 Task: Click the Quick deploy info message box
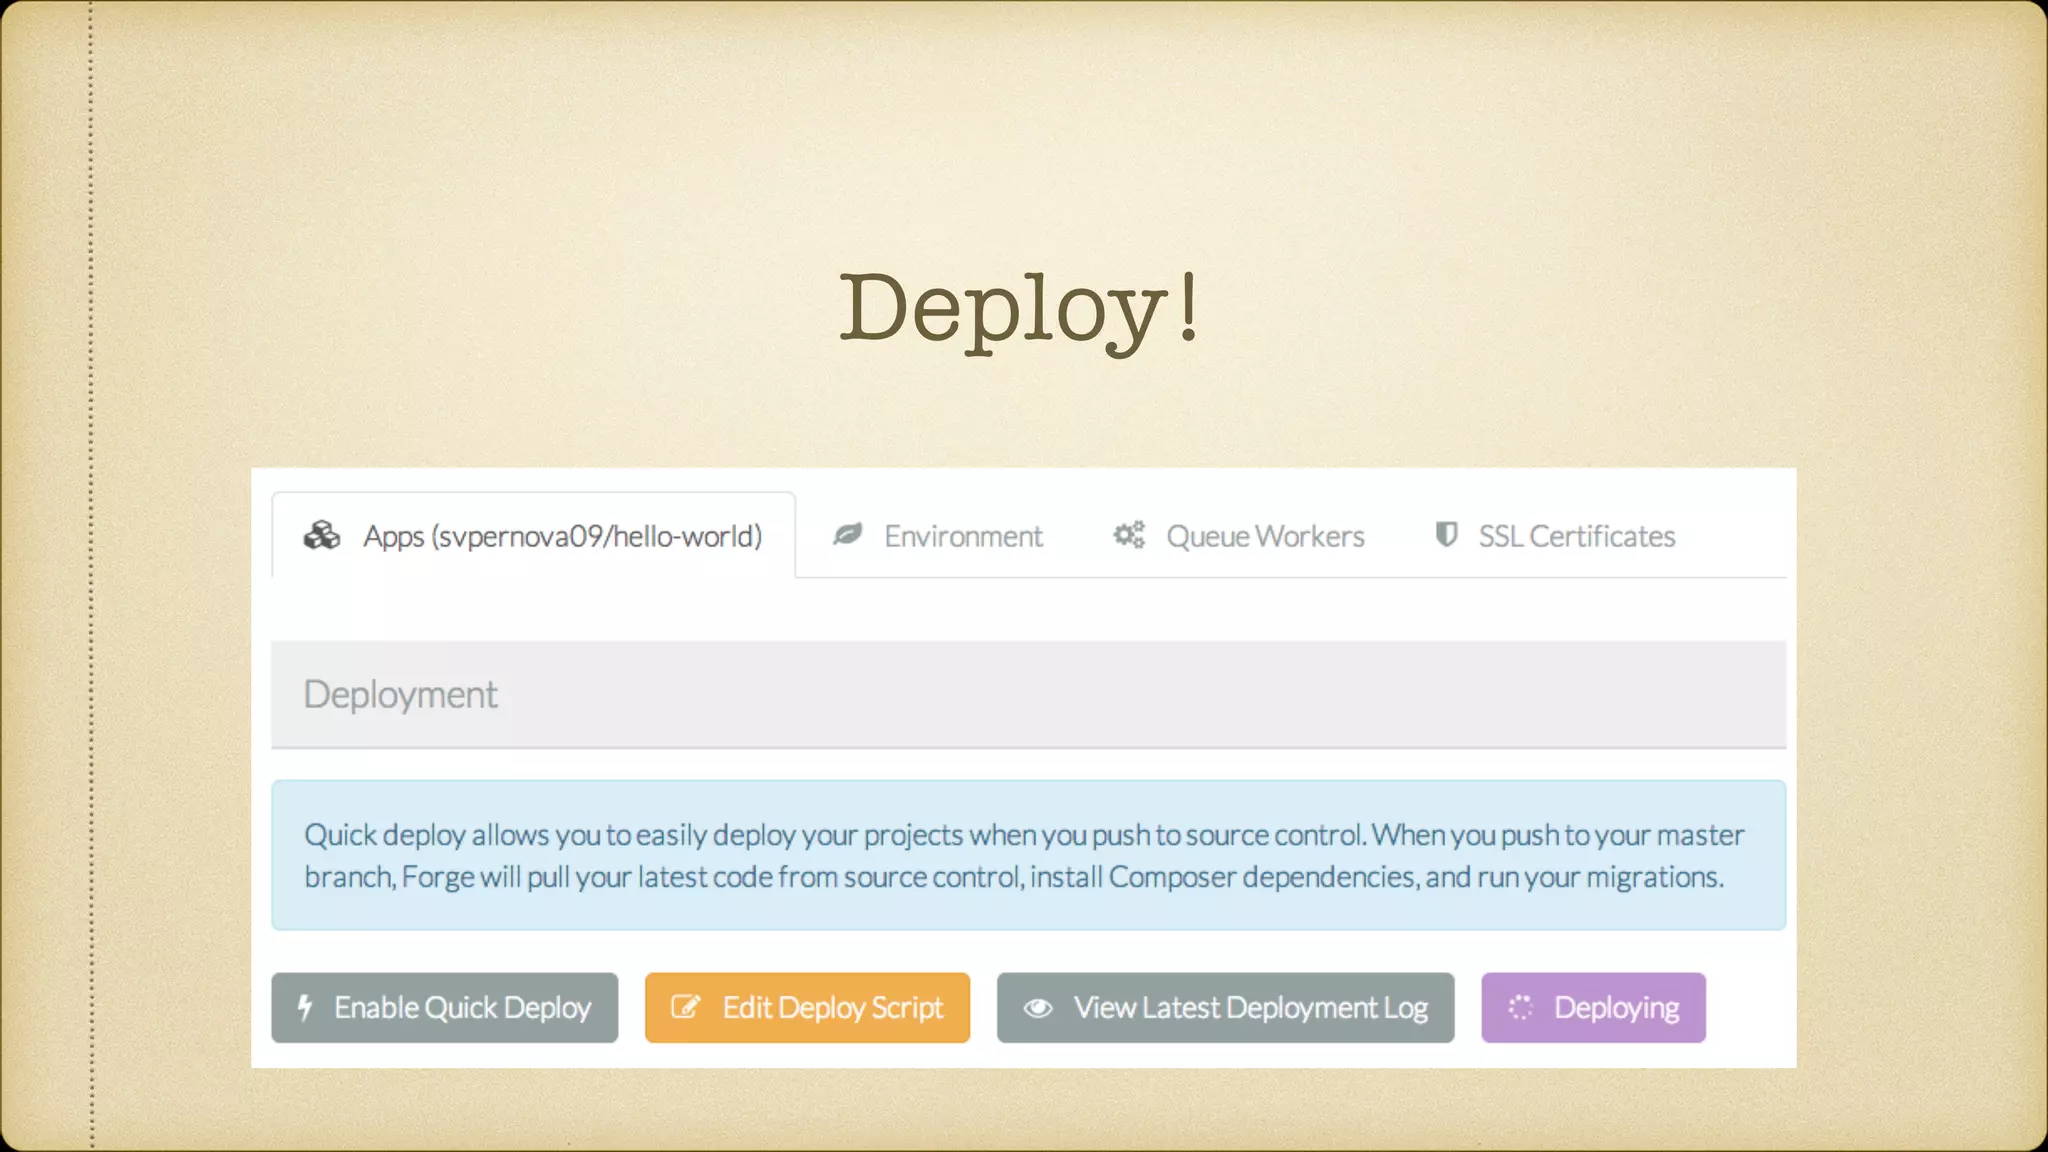pyautogui.click(x=1029, y=855)
